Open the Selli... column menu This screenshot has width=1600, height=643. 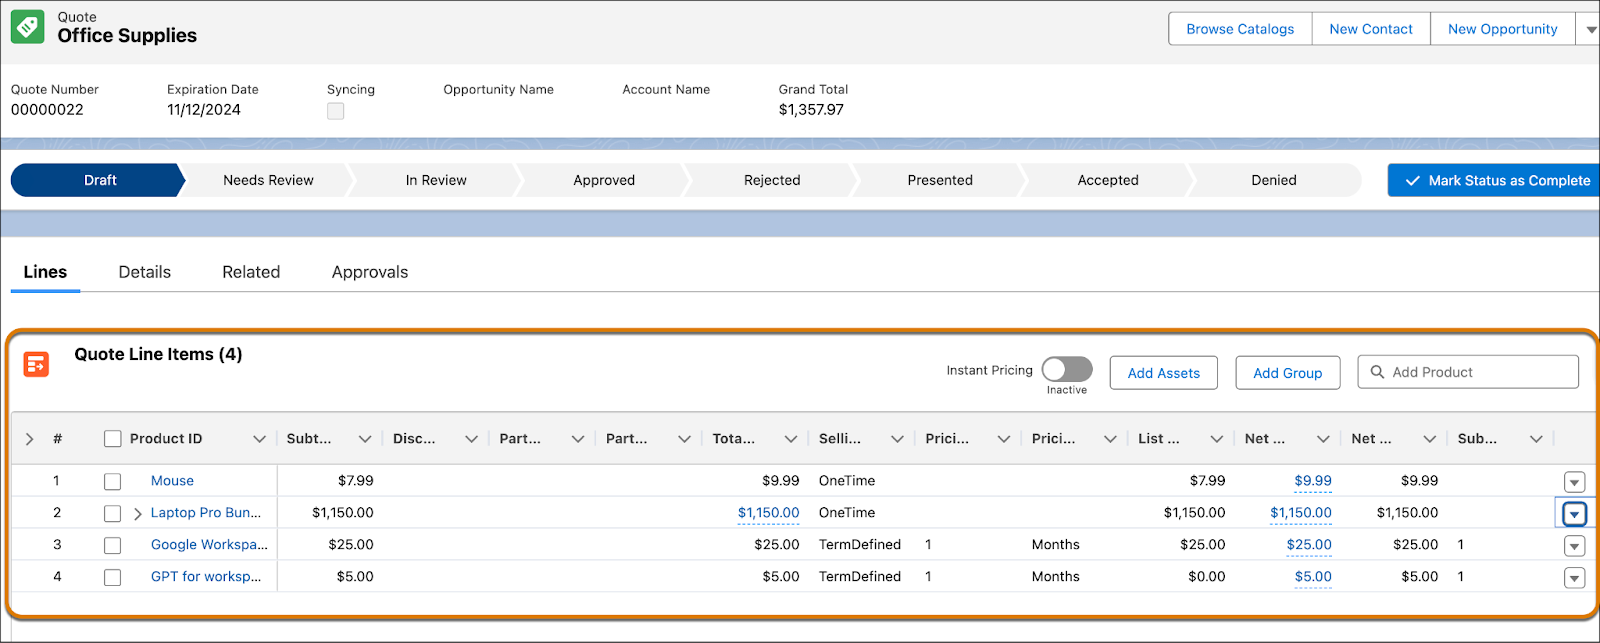897,439
